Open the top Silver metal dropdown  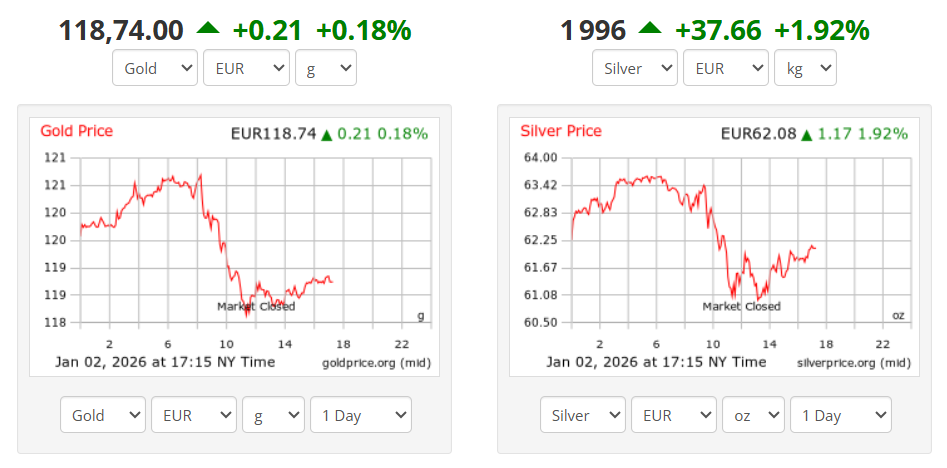click(636, 69)
